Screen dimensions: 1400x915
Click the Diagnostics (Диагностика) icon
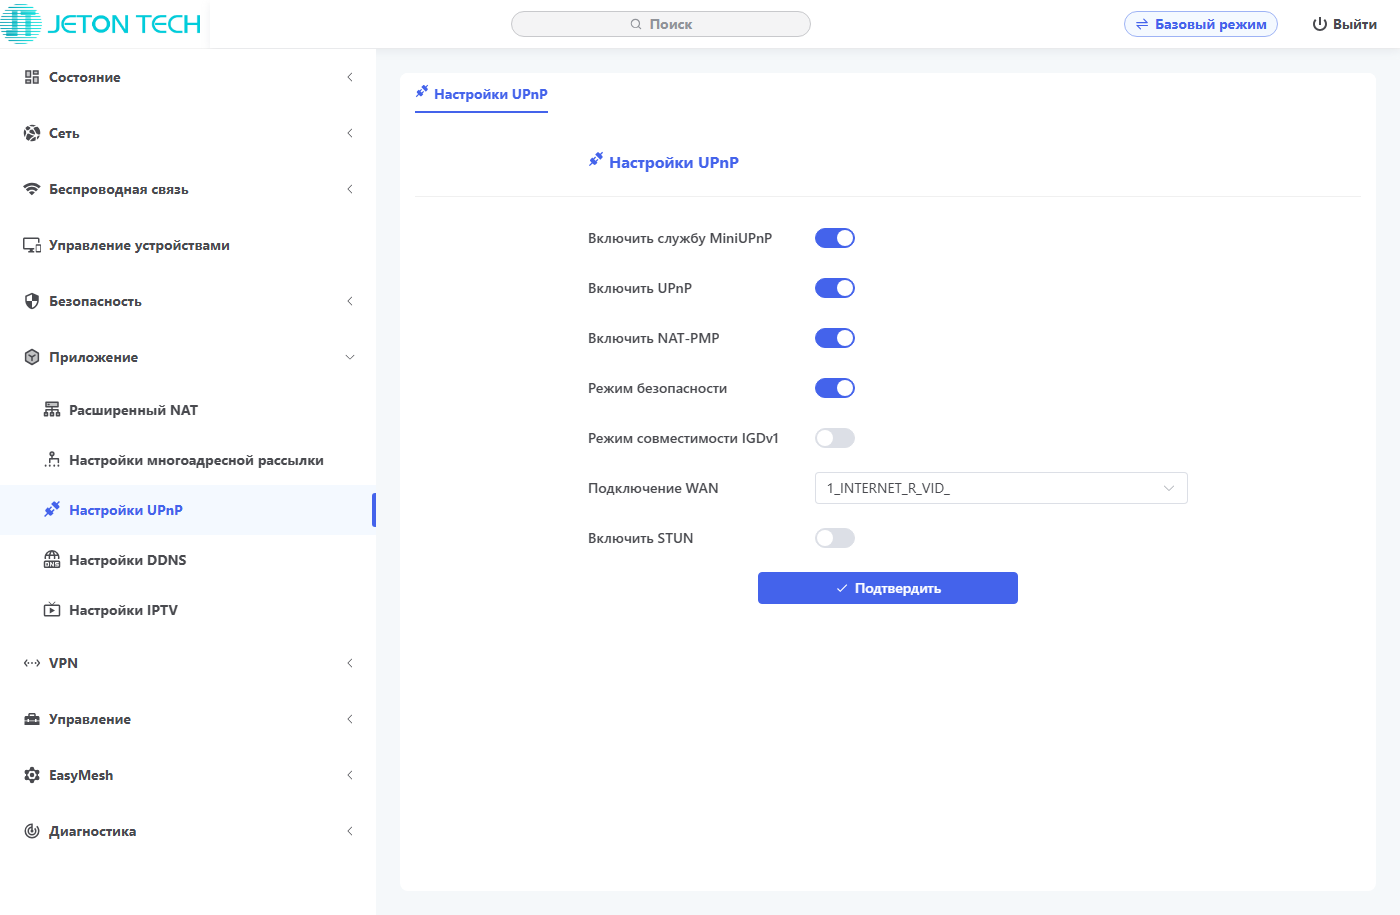click(32, 831)
